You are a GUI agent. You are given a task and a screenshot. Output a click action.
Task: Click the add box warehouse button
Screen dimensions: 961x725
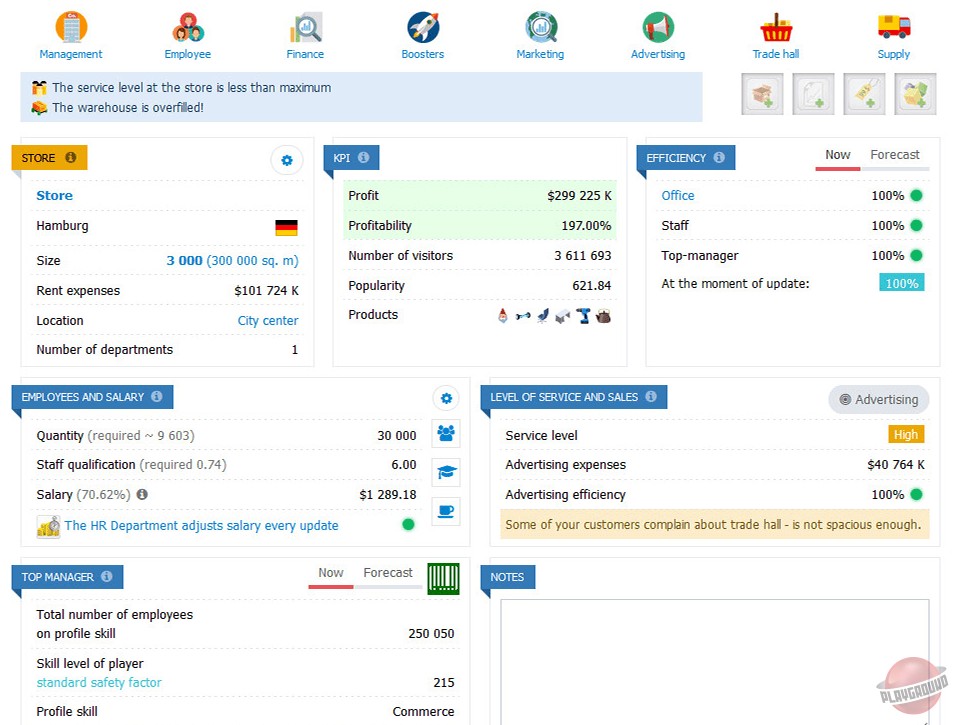pos(763,94)
